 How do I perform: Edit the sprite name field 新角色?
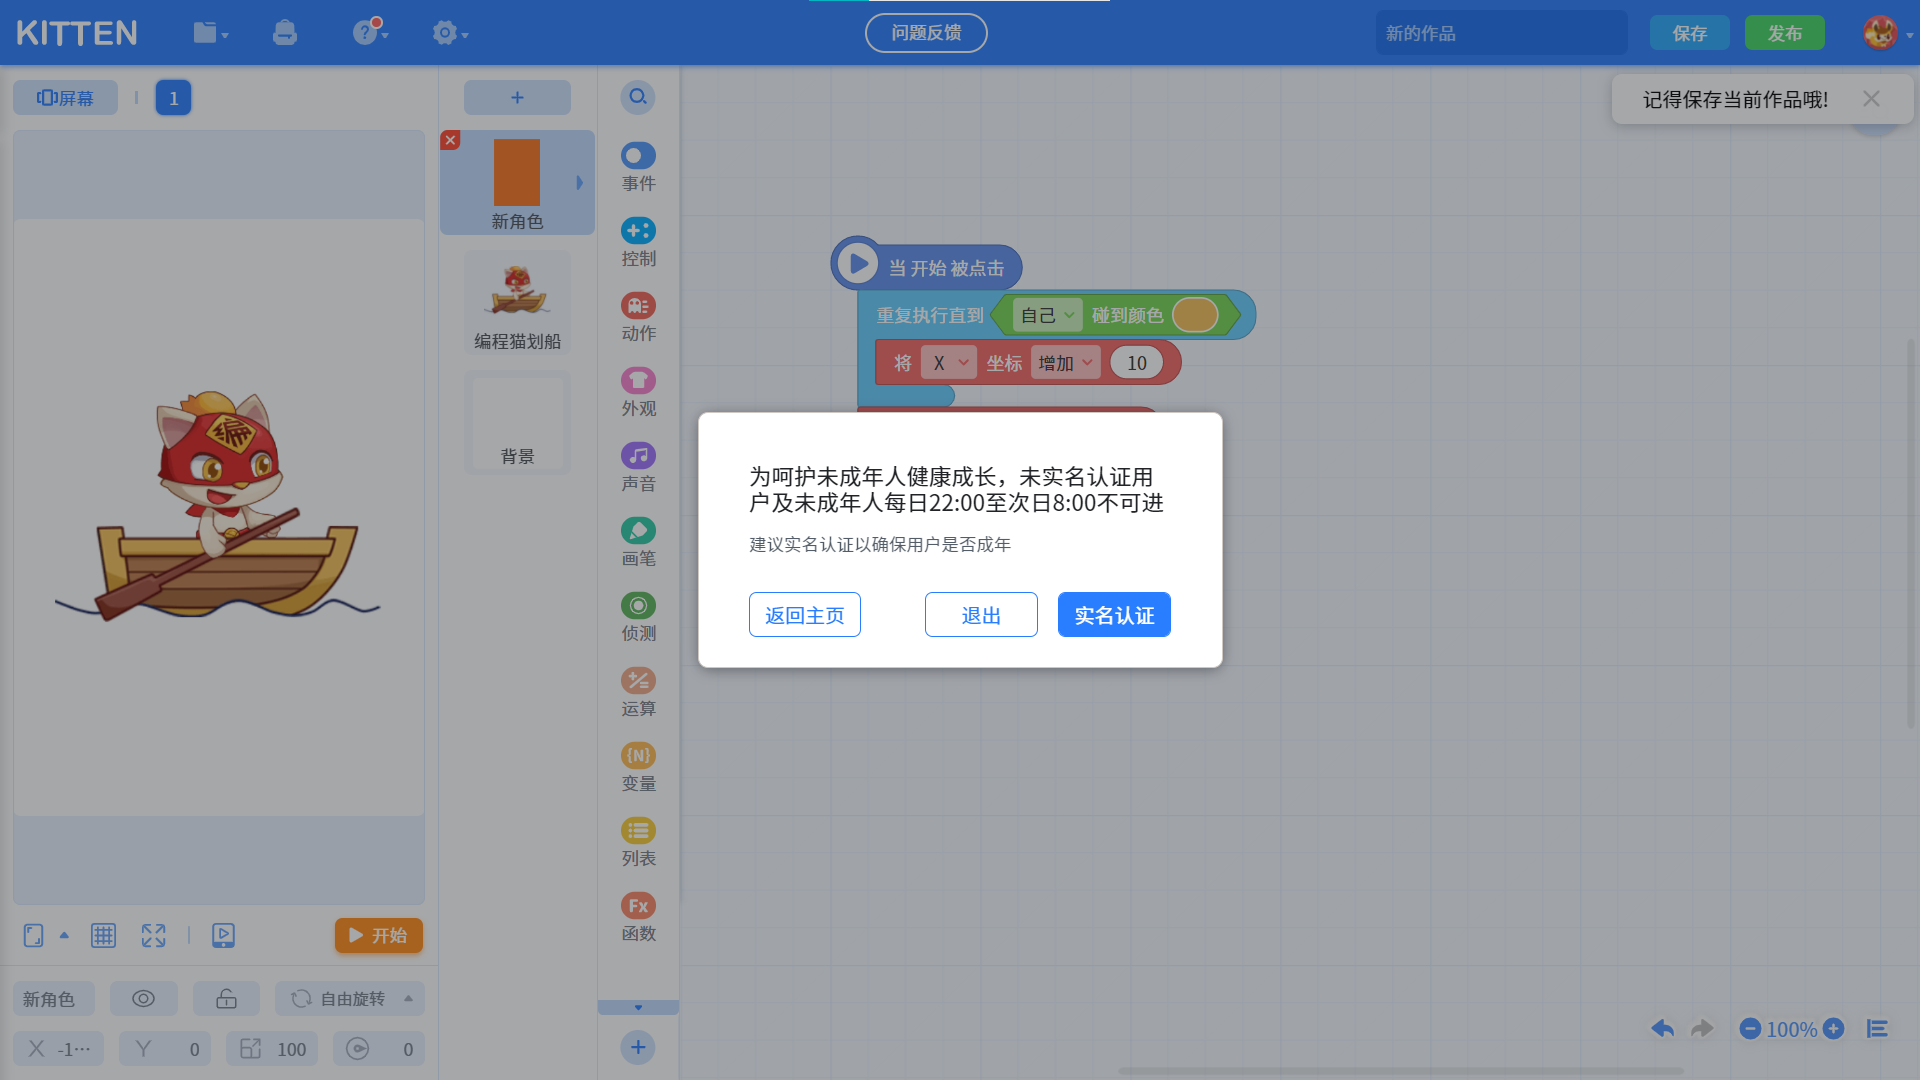pos(54,998)
